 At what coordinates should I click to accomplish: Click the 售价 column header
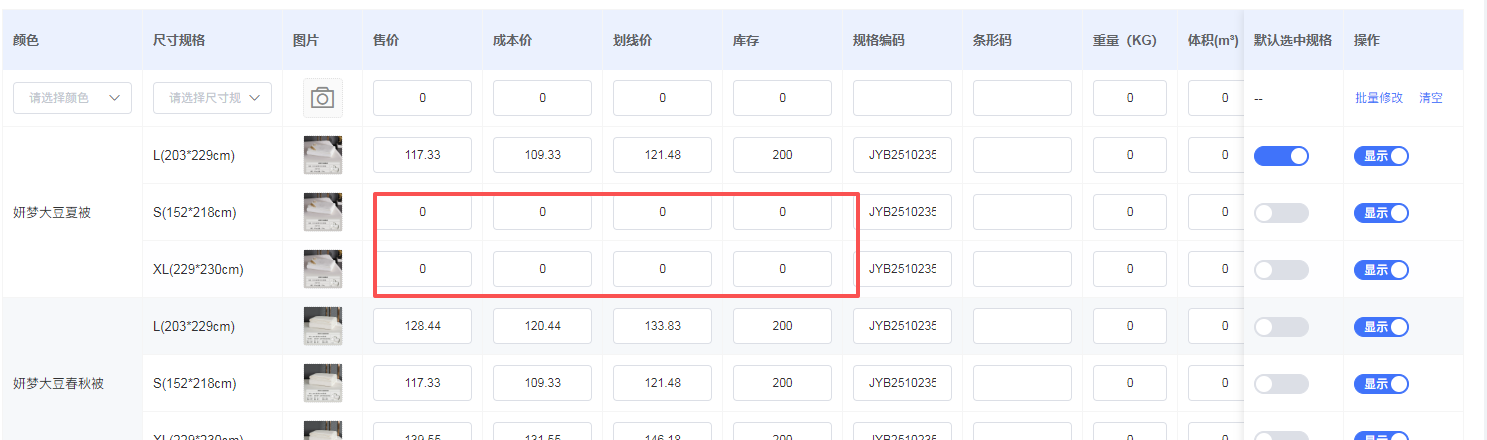pyautogui.click(x=386, y=40)
